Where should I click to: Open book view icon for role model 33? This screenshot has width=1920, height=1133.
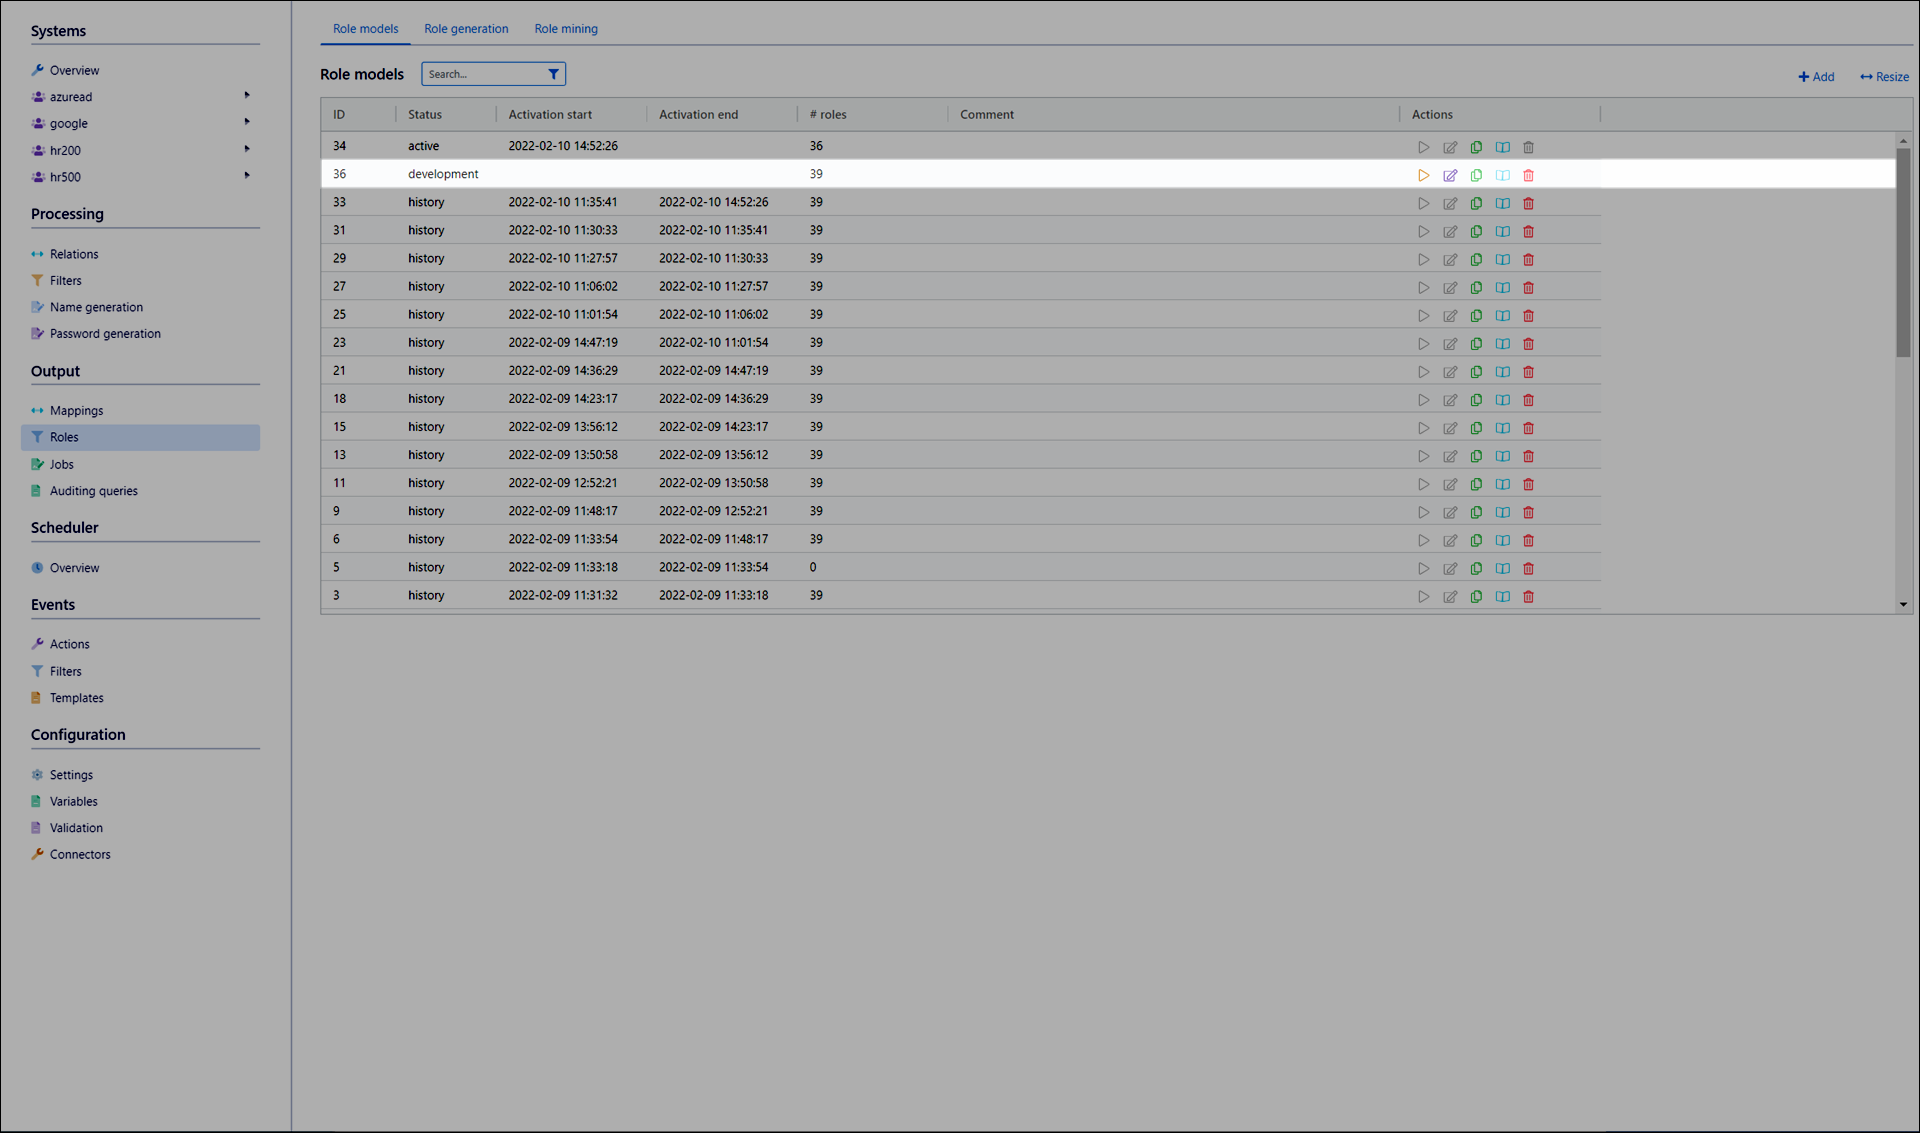click(x=1502, y=203)
